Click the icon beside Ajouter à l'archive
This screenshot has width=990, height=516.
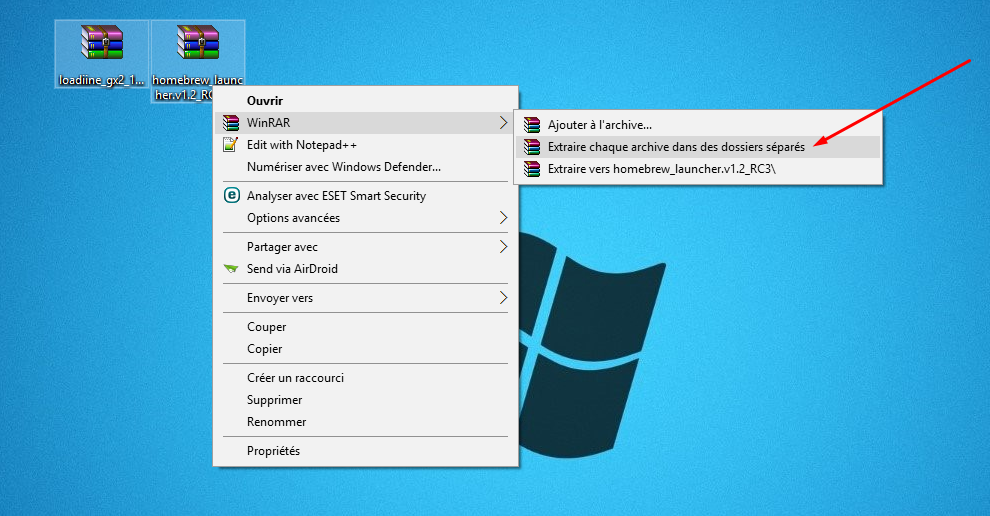[x=532, y=125]
